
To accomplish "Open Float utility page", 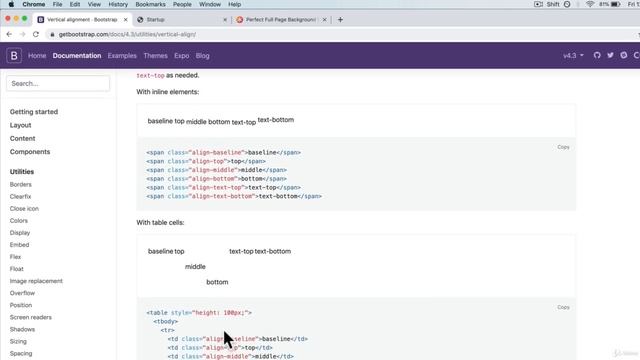I will [x=17, y=269].
